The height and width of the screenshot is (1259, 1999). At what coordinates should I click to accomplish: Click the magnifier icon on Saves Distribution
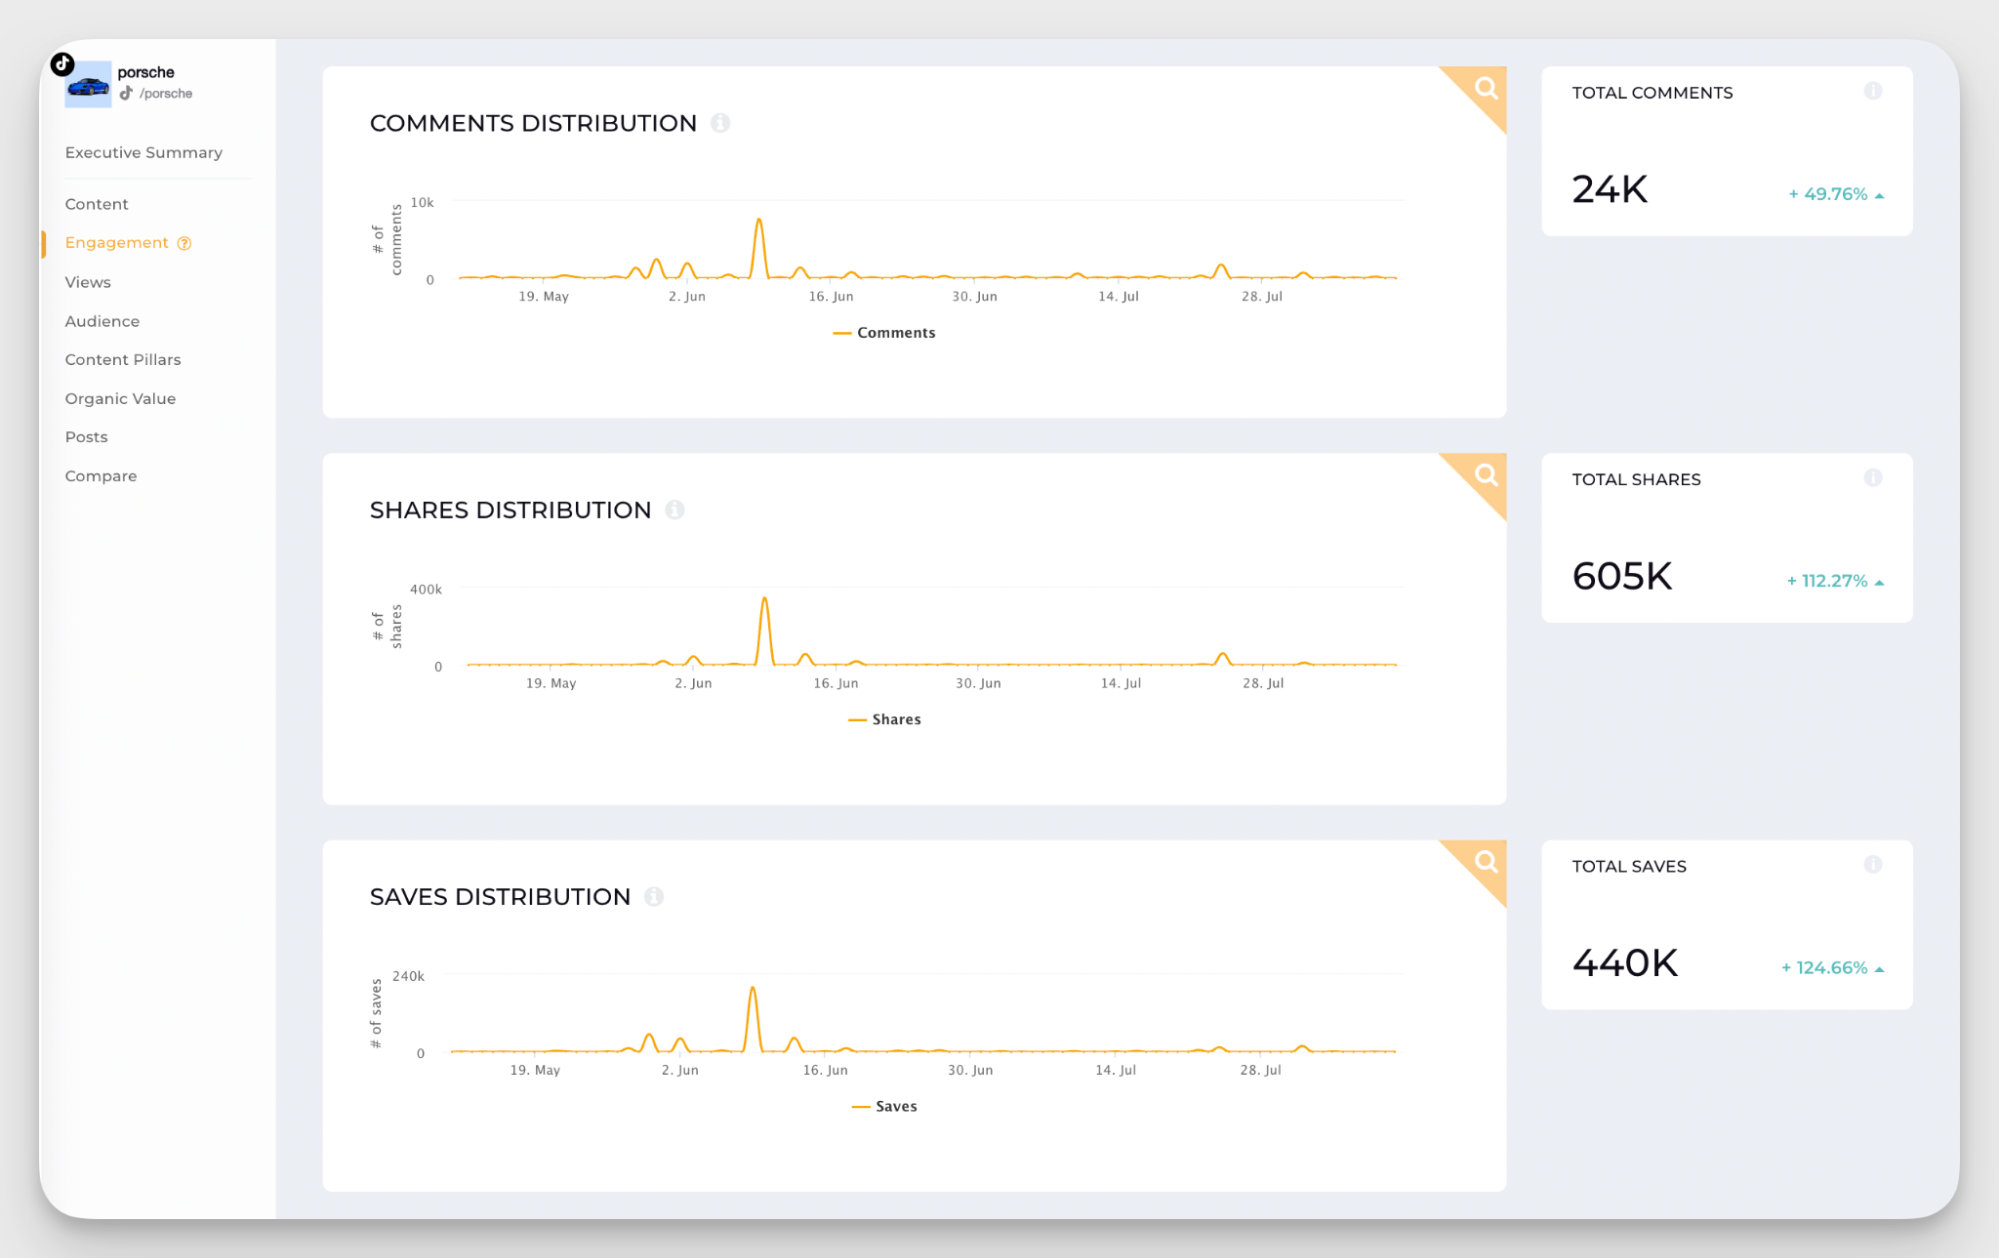point(1486,862)
